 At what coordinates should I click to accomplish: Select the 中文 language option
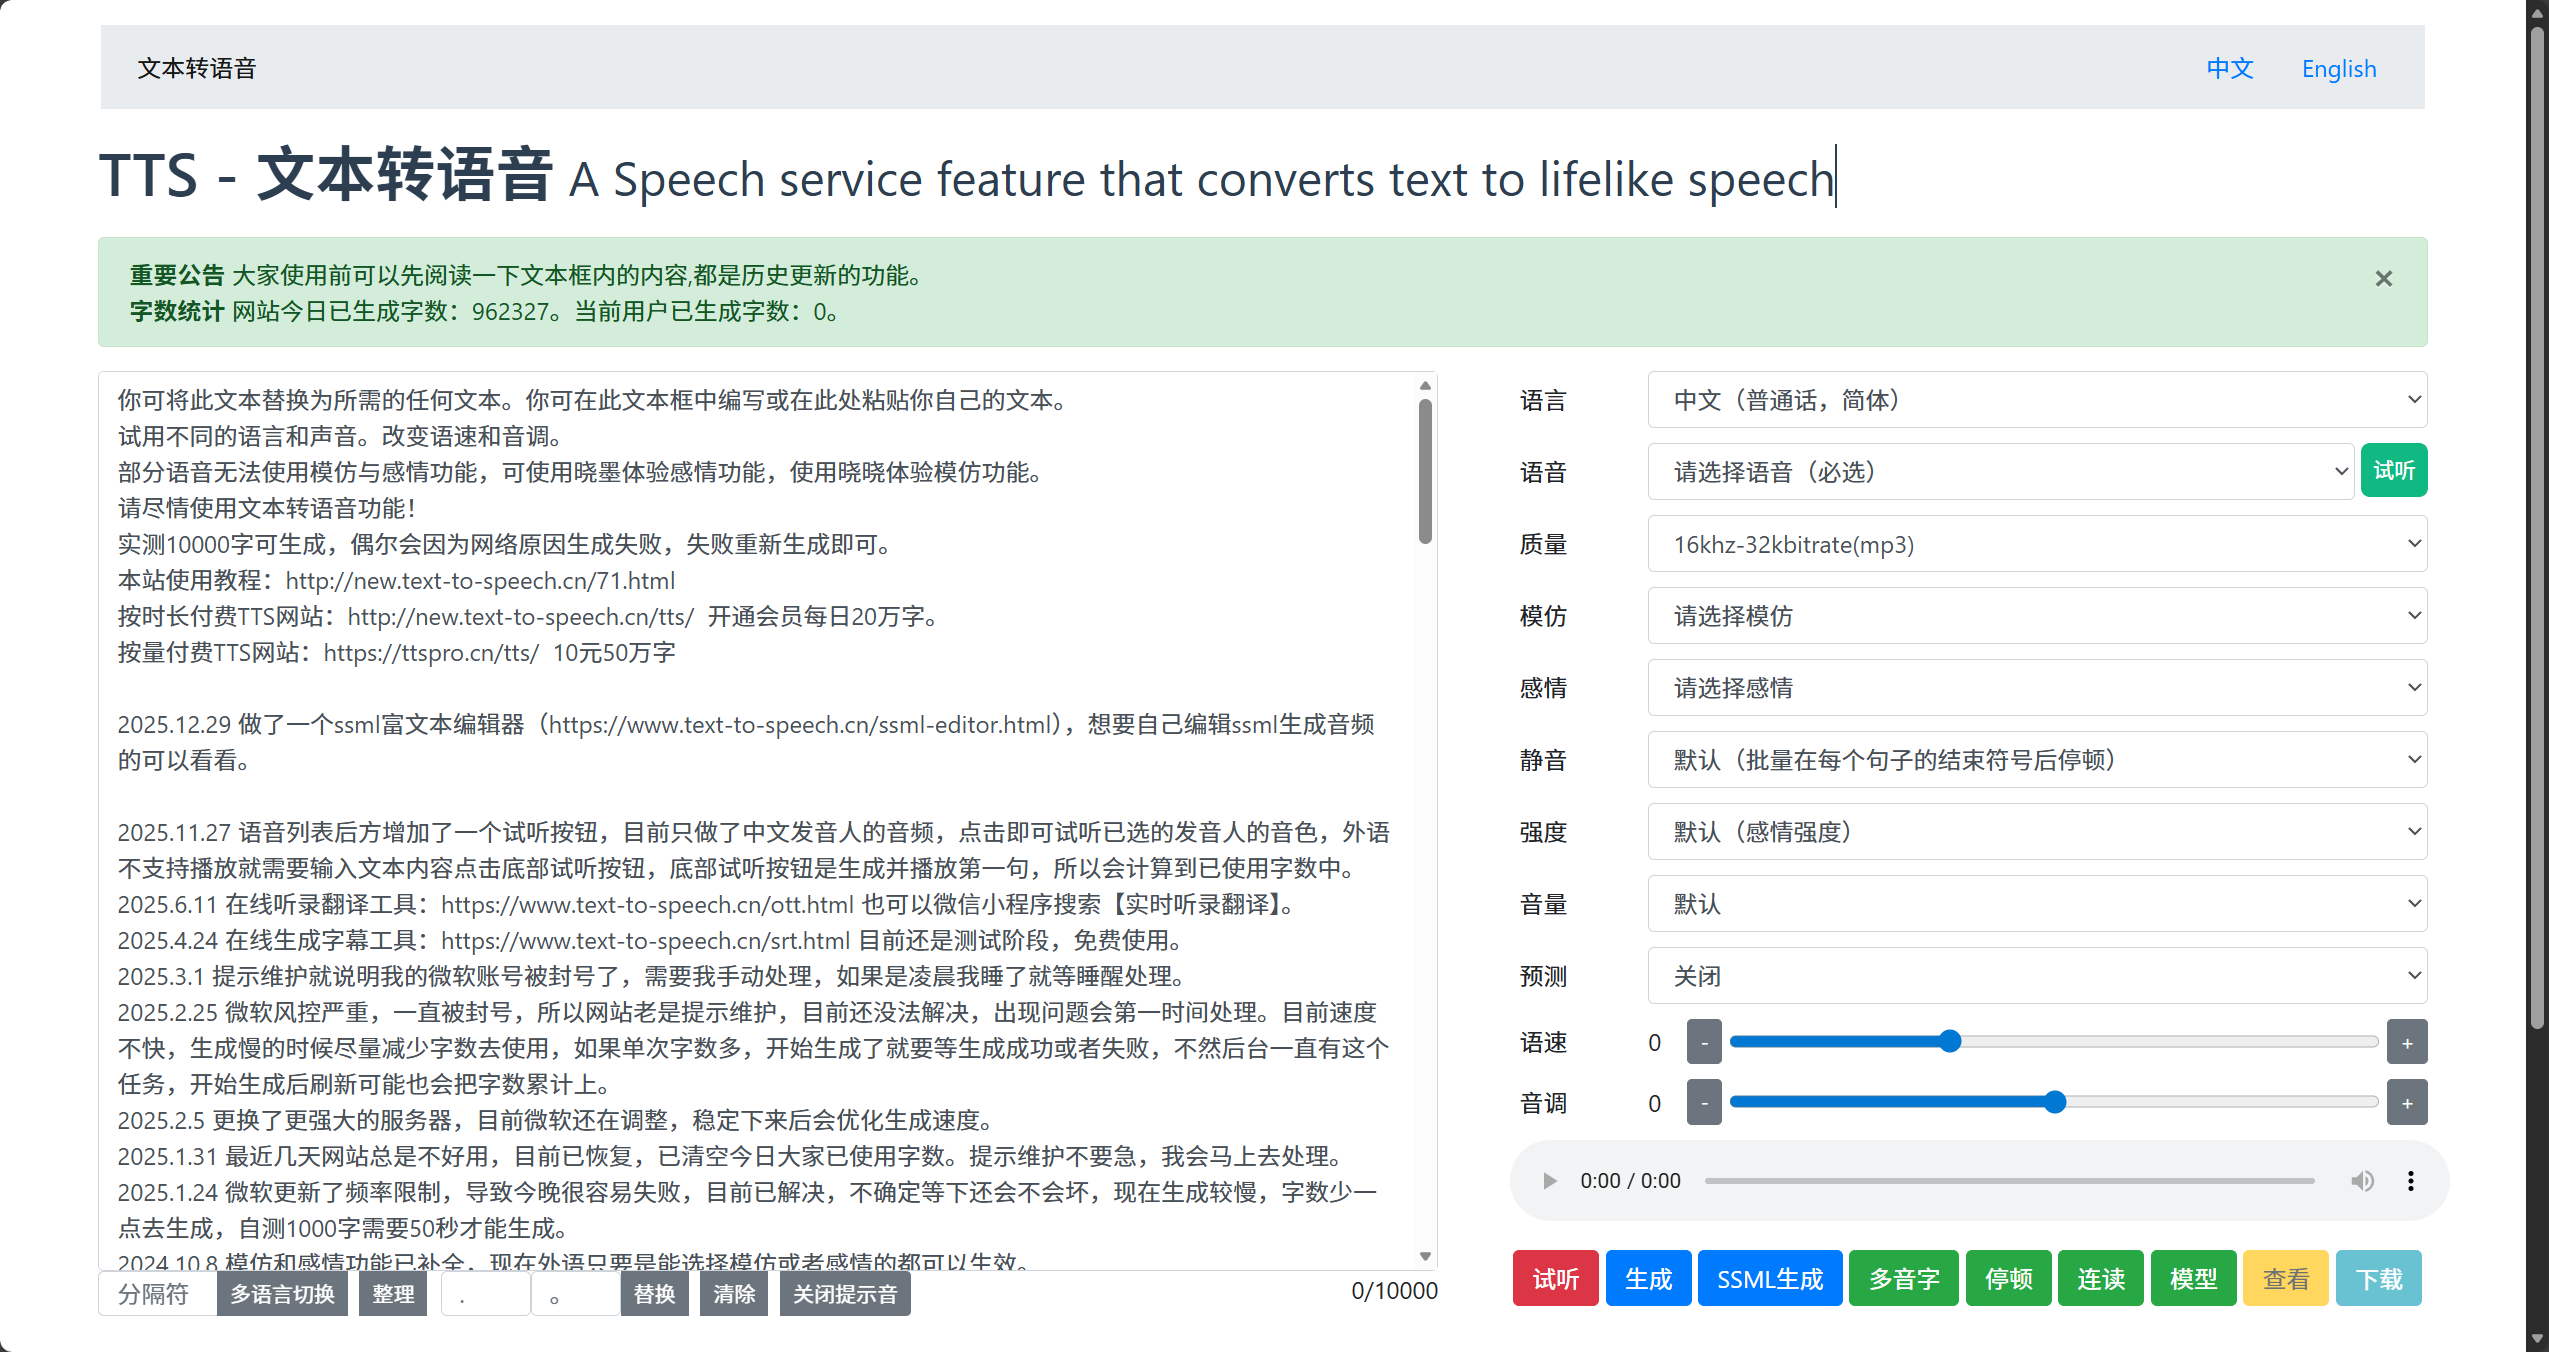pos(2229,68)
